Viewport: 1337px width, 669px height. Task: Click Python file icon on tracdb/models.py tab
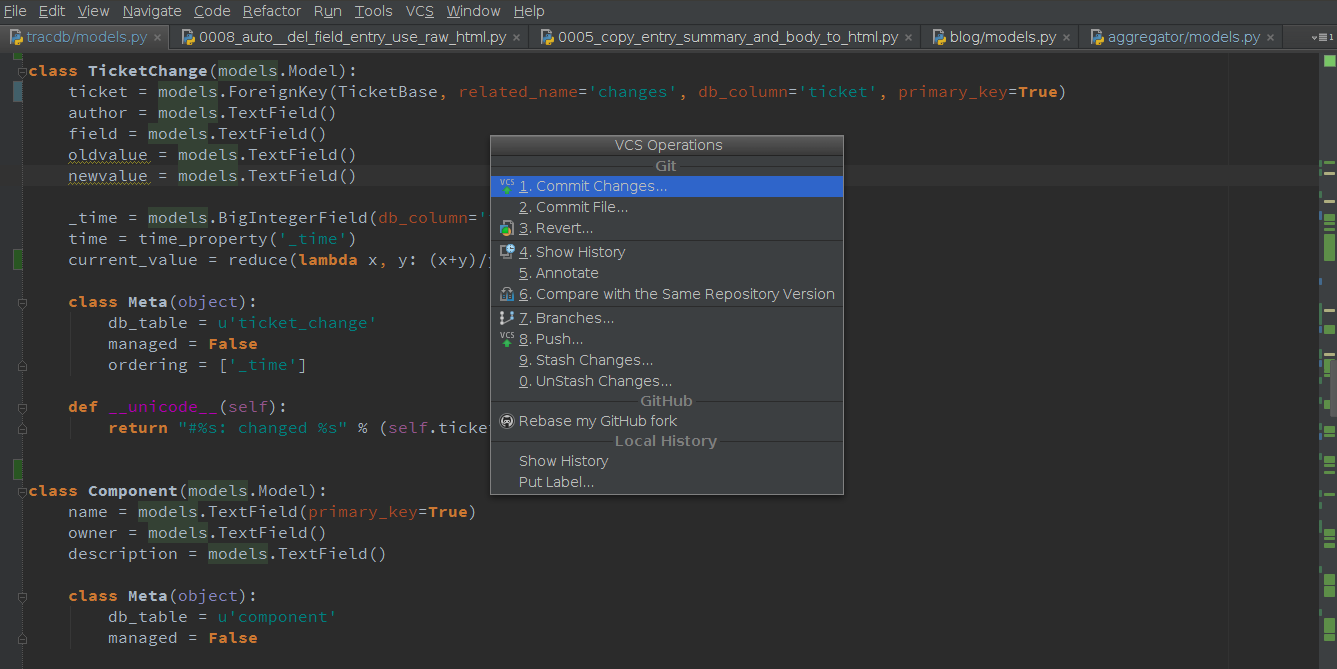(16, 37)
